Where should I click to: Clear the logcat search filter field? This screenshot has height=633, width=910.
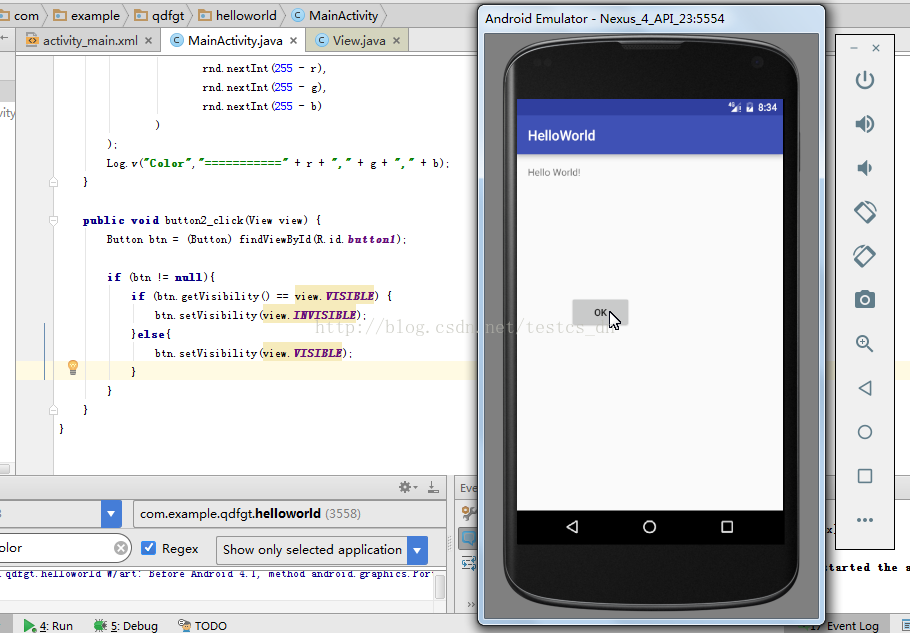tap(121, 548)
